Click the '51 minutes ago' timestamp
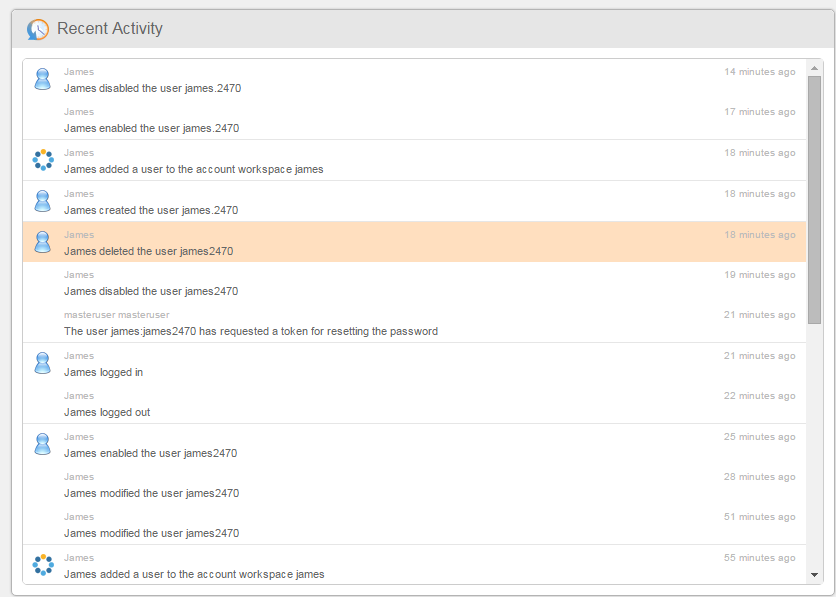This screenshot has width=836, height=597. (x=759, y=517)
